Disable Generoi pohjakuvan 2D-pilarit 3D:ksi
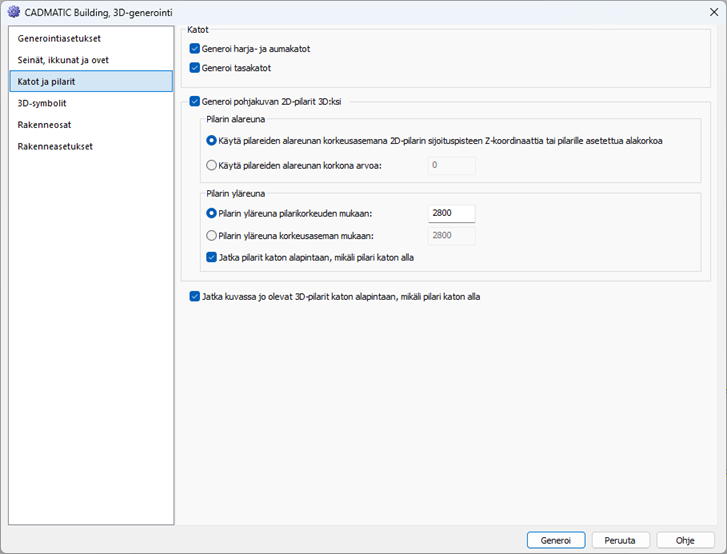The image size is (727, 554). click(x=195, y=101)
